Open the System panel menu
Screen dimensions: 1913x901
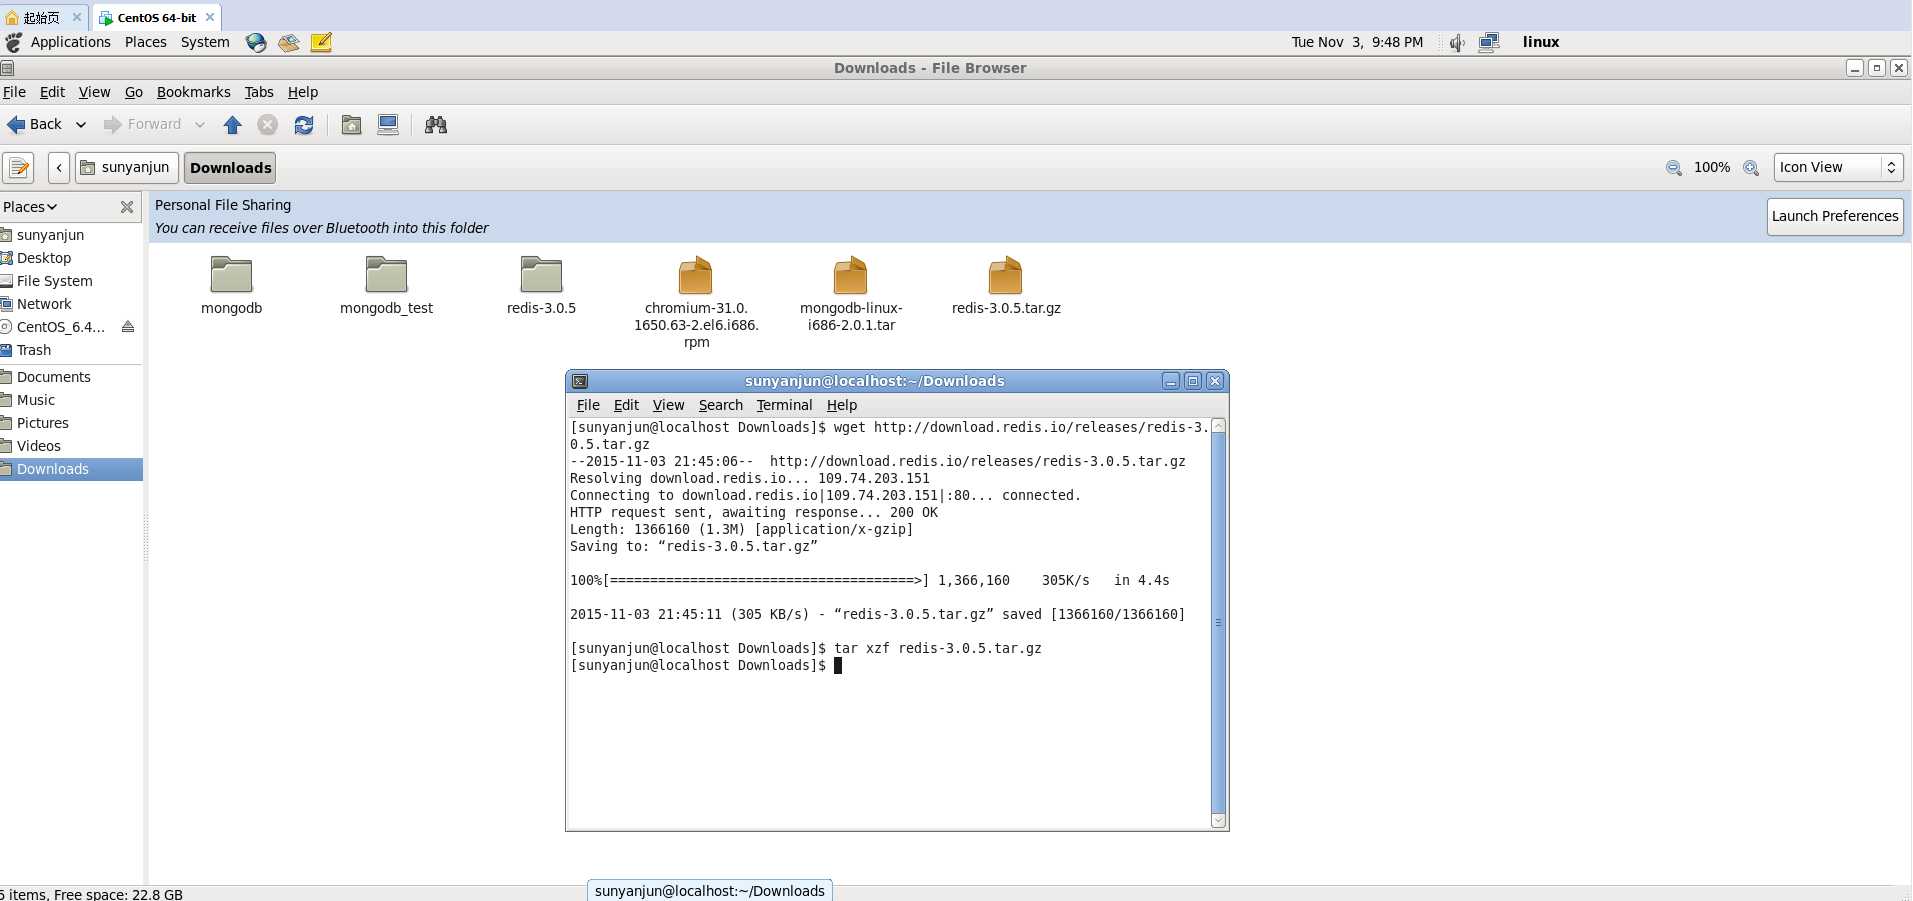pos(205,42)
